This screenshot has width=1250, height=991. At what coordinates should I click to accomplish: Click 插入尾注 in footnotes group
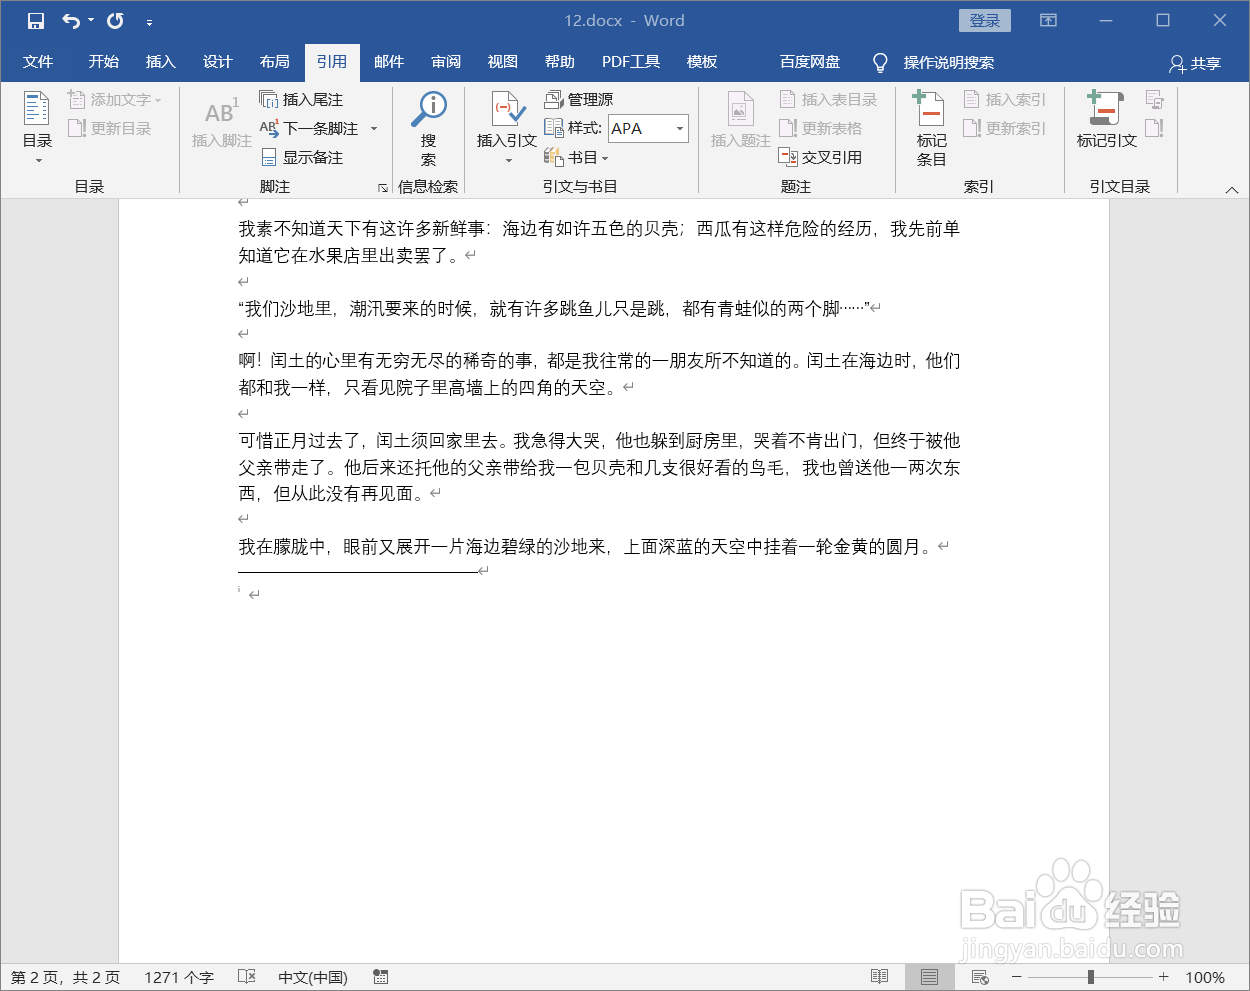(301, 100)
